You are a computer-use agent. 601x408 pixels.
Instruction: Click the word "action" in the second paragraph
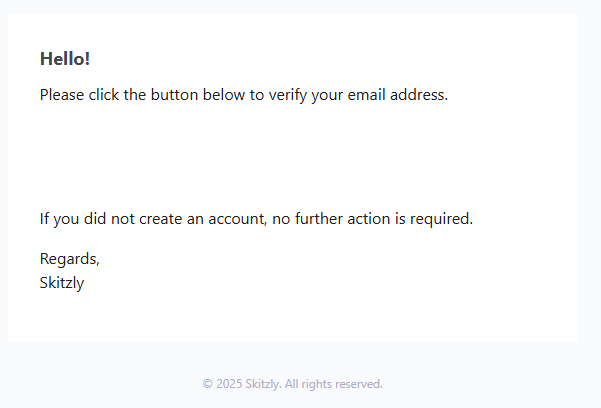coord(370,219)
